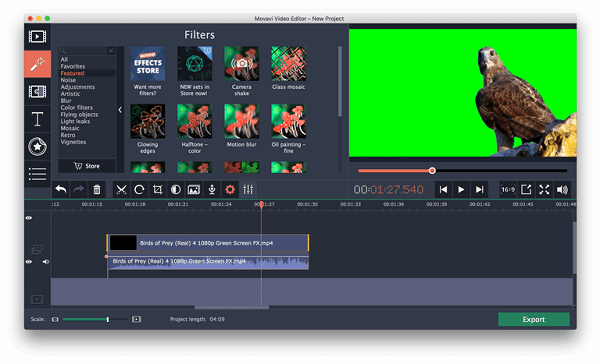The width and height of the screenshot is (600, 364).
Task: Open the Store button
Action: click(86, 166)
